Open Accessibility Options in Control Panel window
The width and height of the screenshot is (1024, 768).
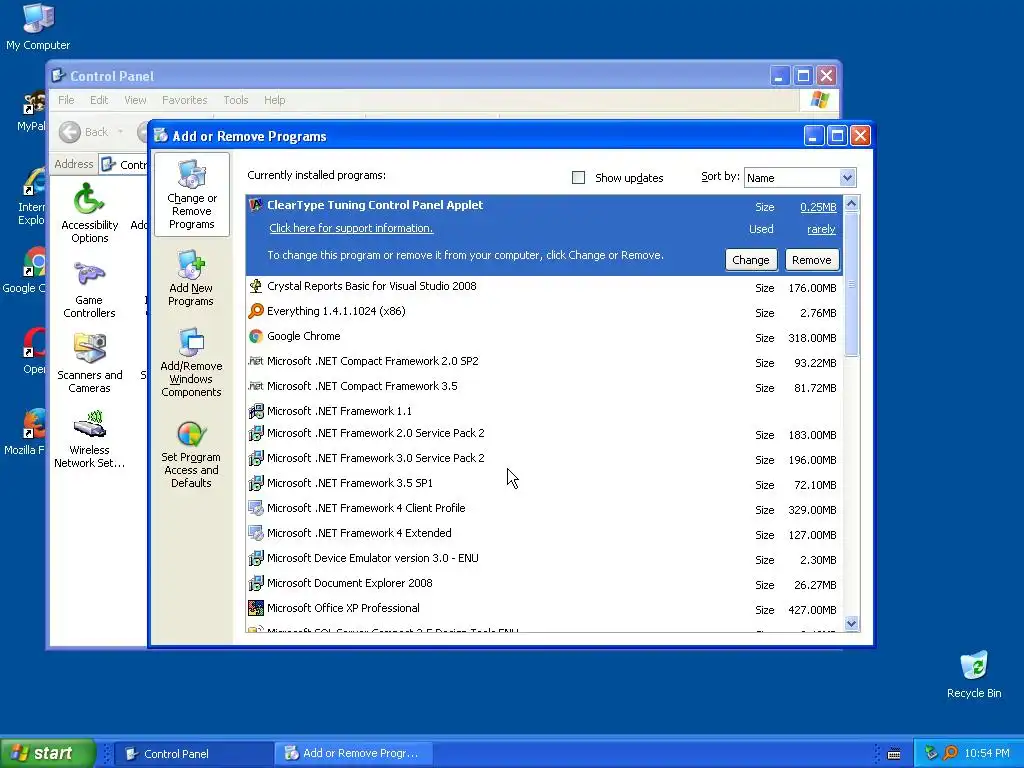coord(89,213)
